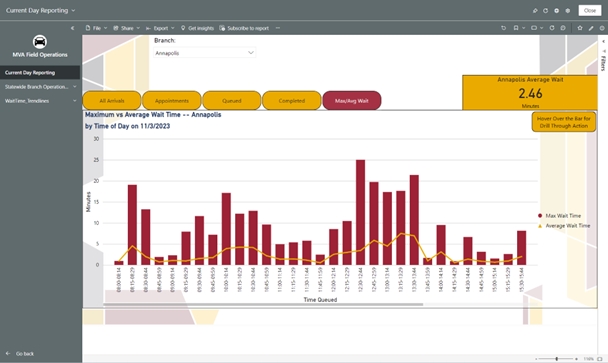Image resolution: width=608 pixels, height=363 pixels.
Task: Click the refresh icon in the top header
Action: (546, 10)
